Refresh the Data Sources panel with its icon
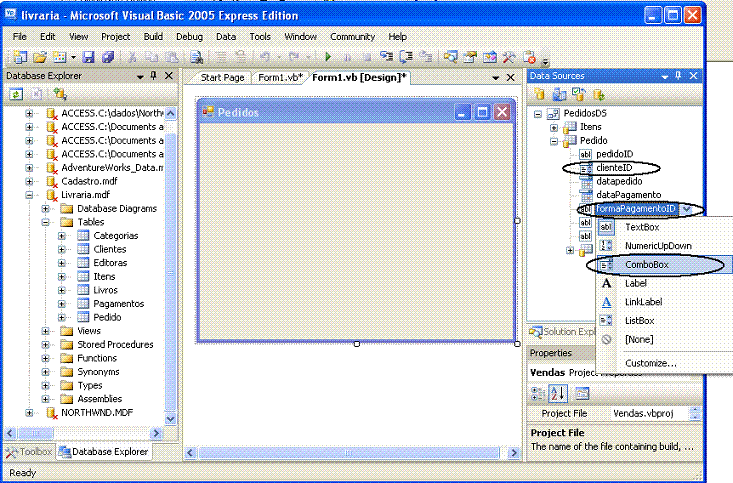Image resolution: width=733 pixels, height=483 pixels. 599,94
